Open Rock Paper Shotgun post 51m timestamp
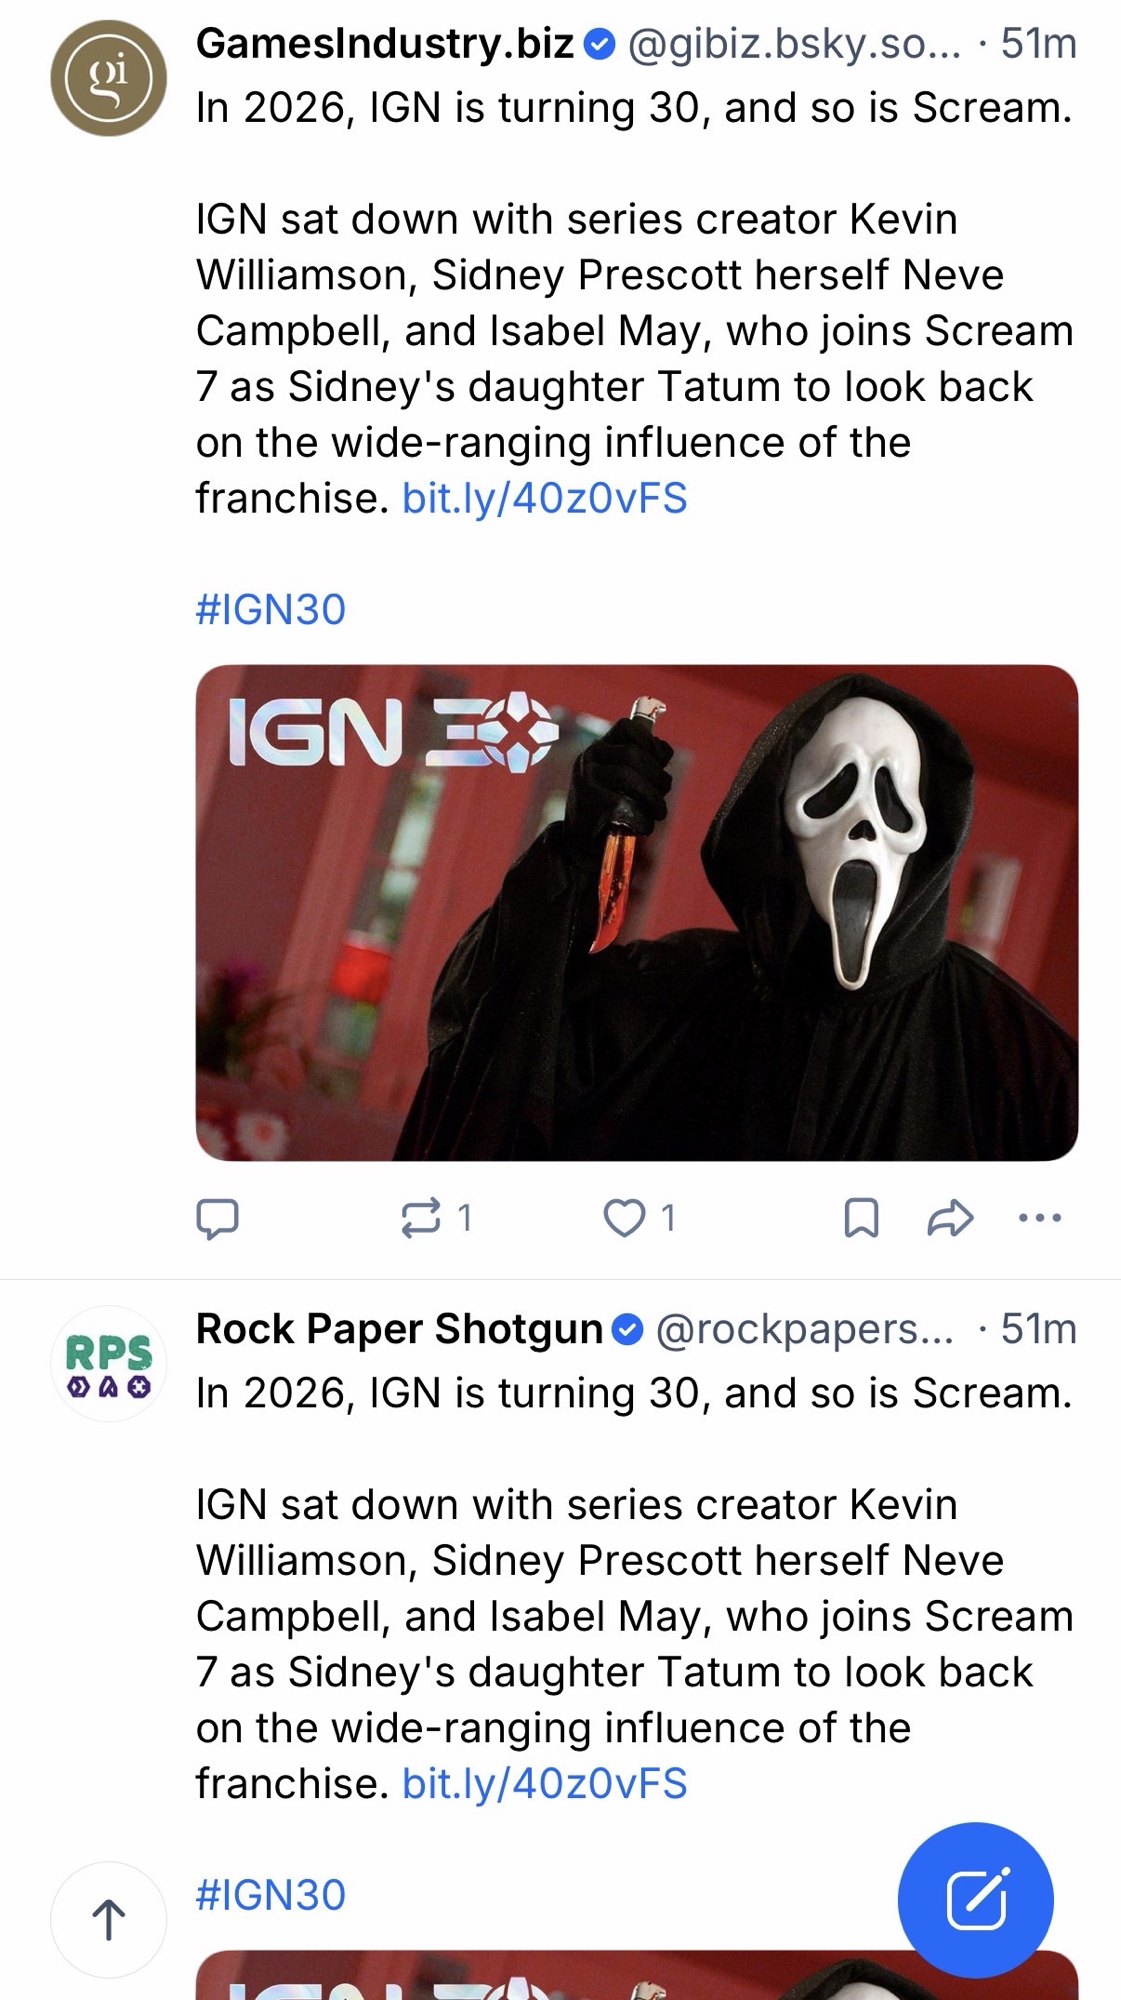The width and height of the screenshot is (1121, 2000). click(x=1038, y=1328)
